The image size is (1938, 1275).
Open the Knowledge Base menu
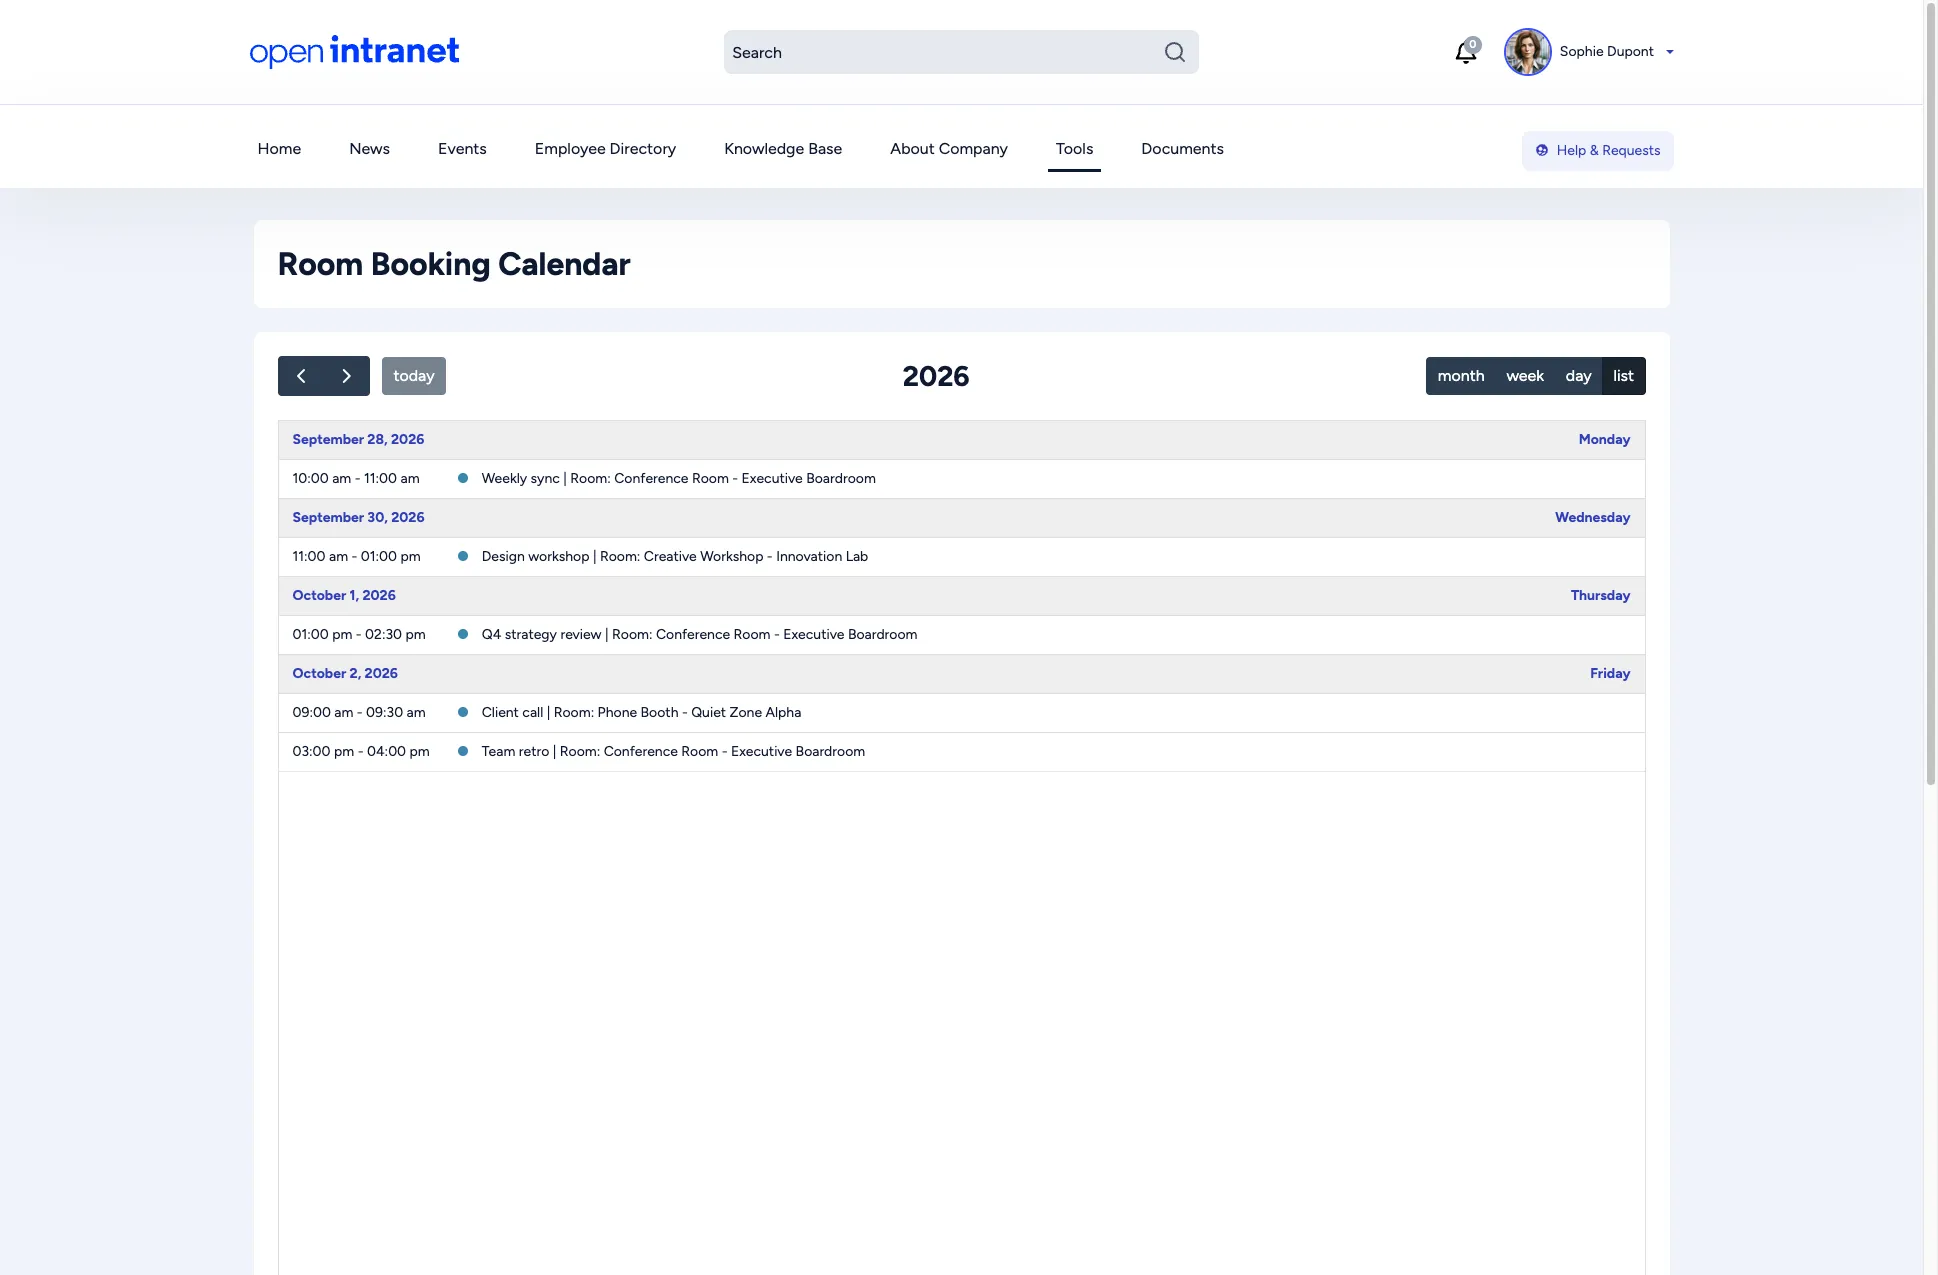click(783, 149)
